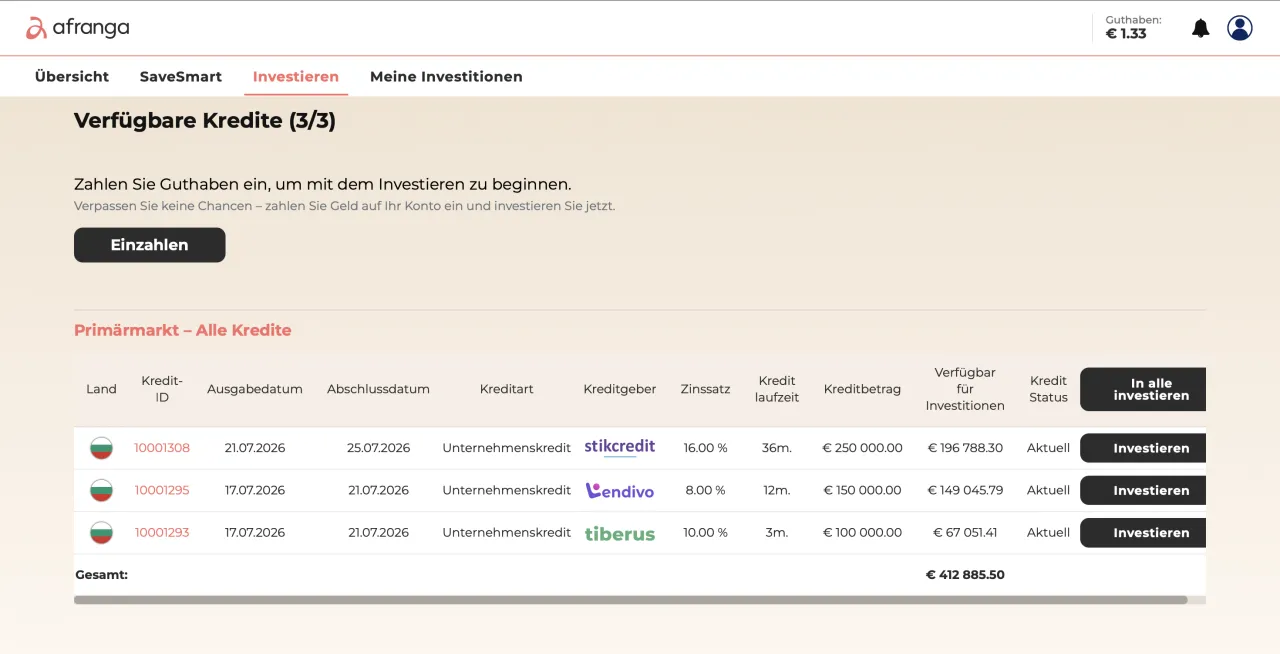Click Verfügbare Kredite (3/3) heading
The width and height of the screenshot is (1280, 654).
205,121
